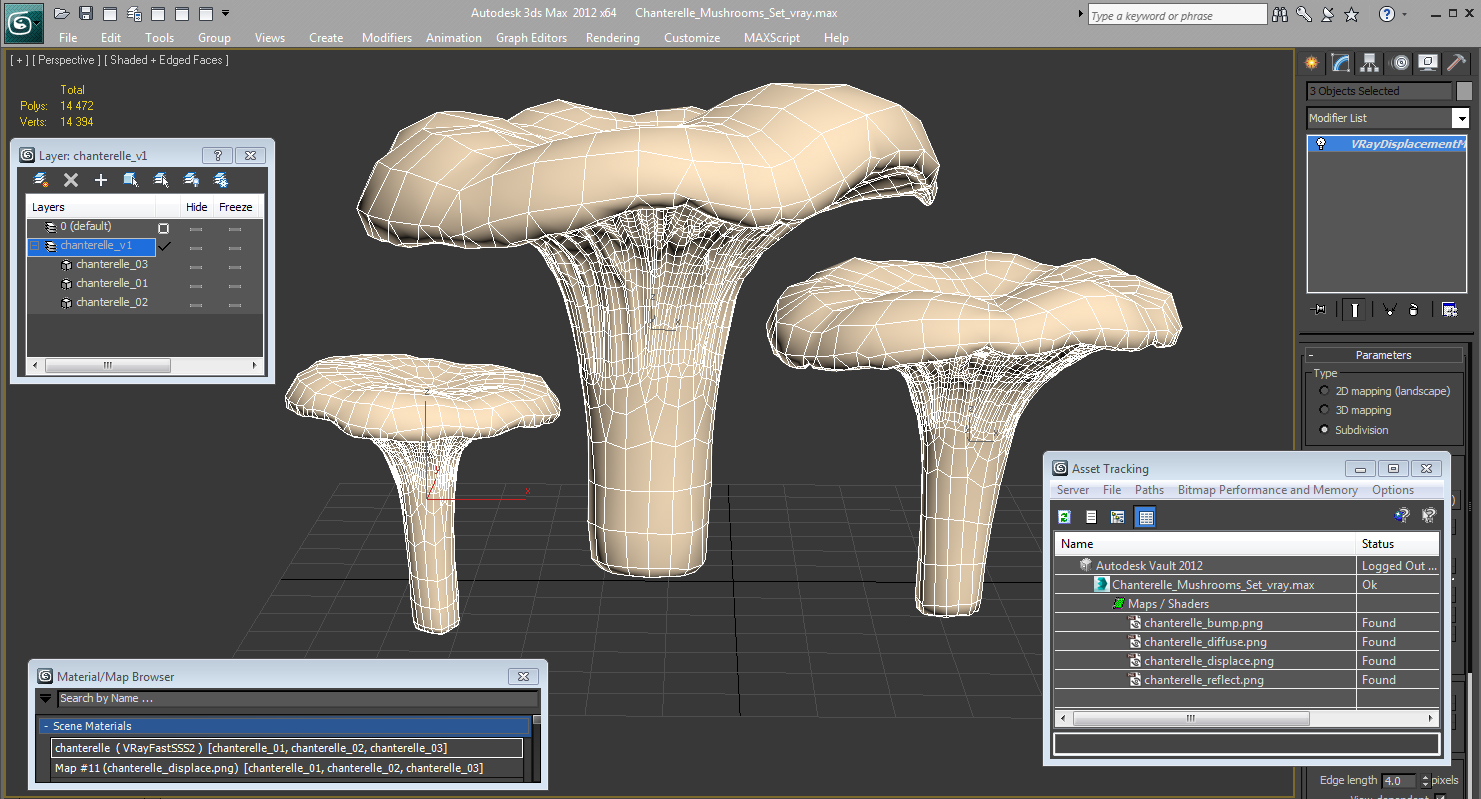Open the MAXScript menu
Image resolution: width=1481 pixels, height=799 pixels.
click(x=772, y=38)
